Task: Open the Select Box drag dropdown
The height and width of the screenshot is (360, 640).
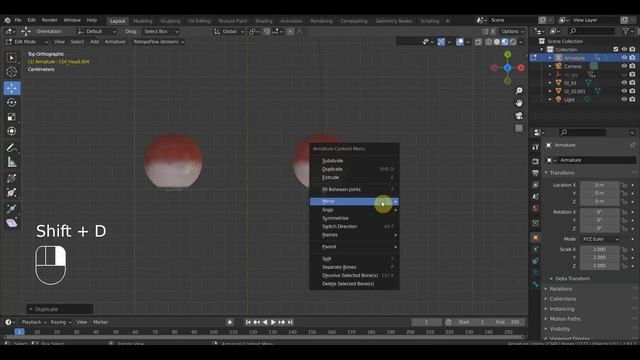Action: (161, 31)
